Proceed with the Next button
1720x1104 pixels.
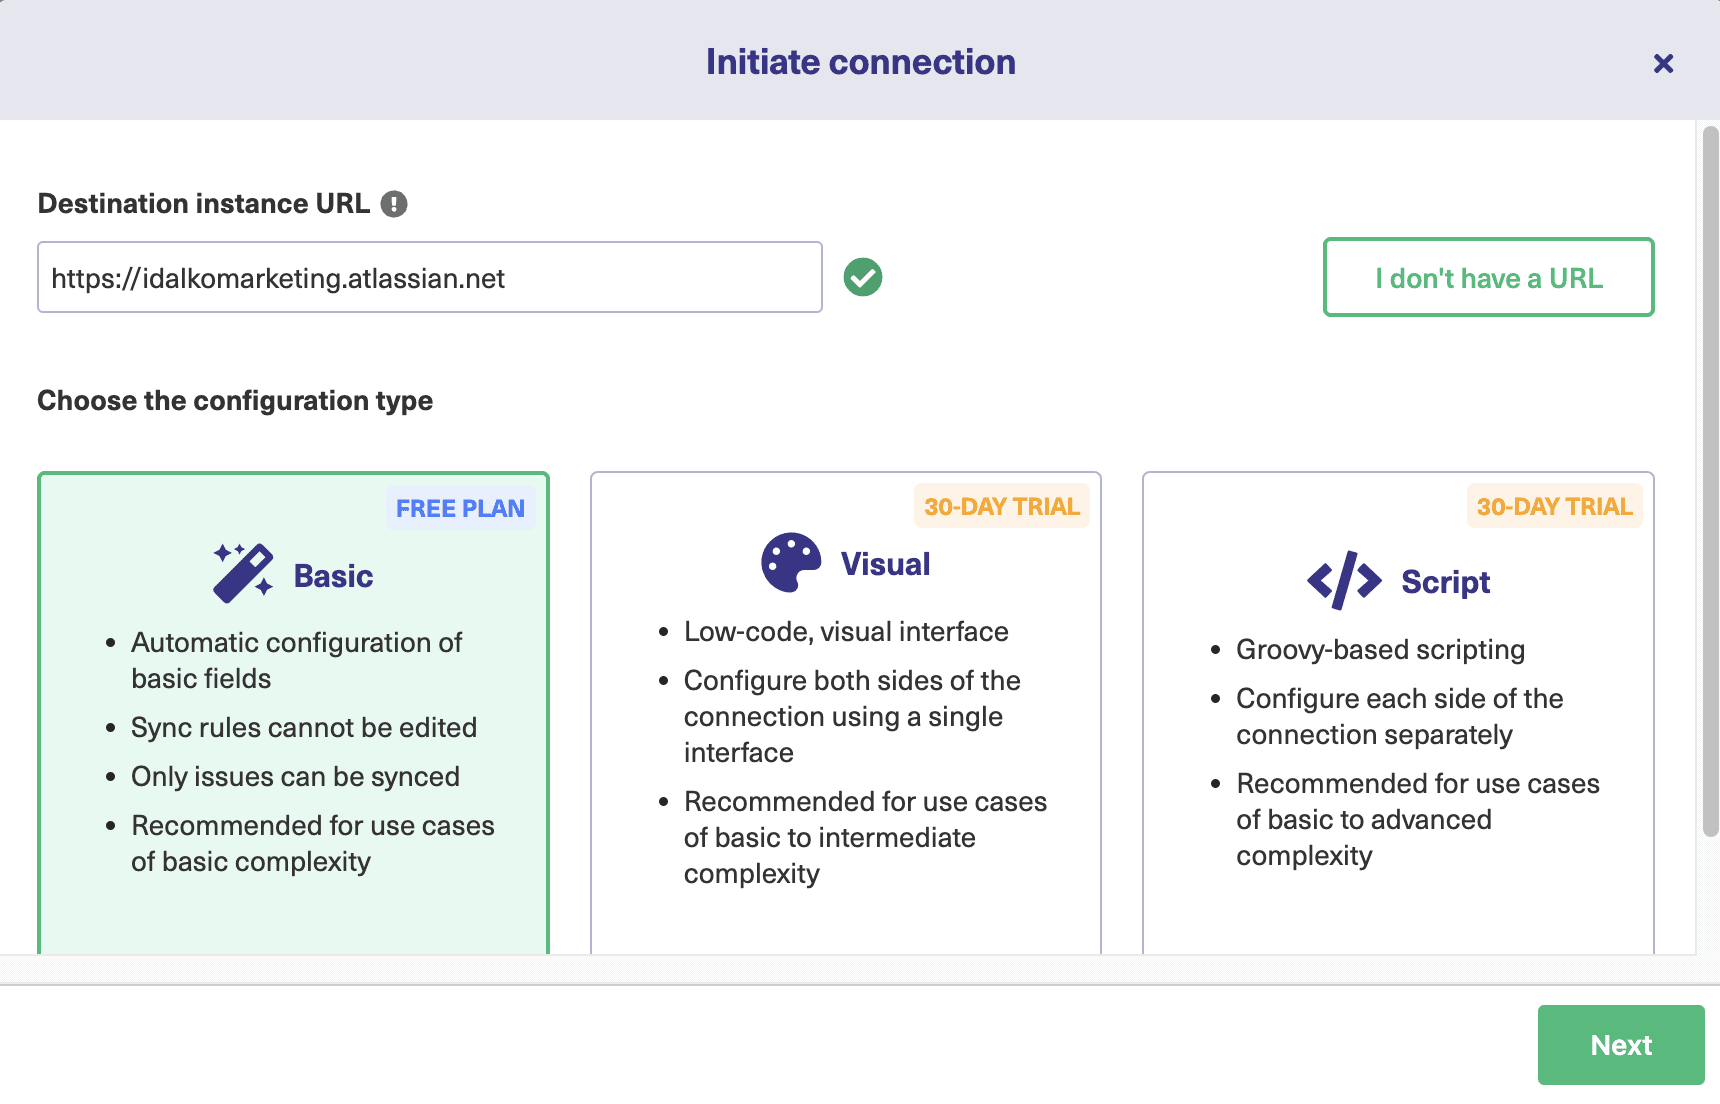tap(1620, 1045)
